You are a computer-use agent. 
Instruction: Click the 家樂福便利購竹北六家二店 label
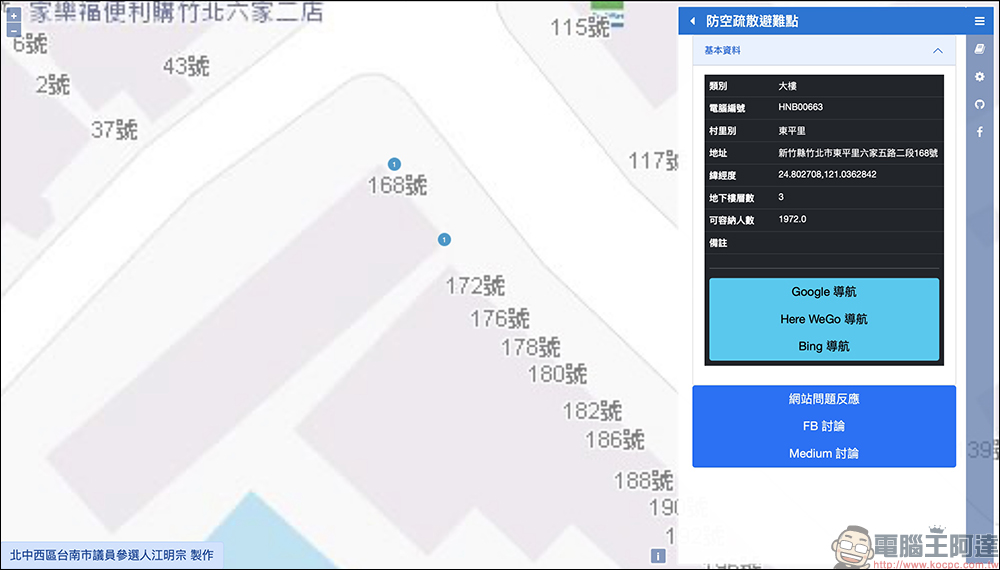[177, 12]
